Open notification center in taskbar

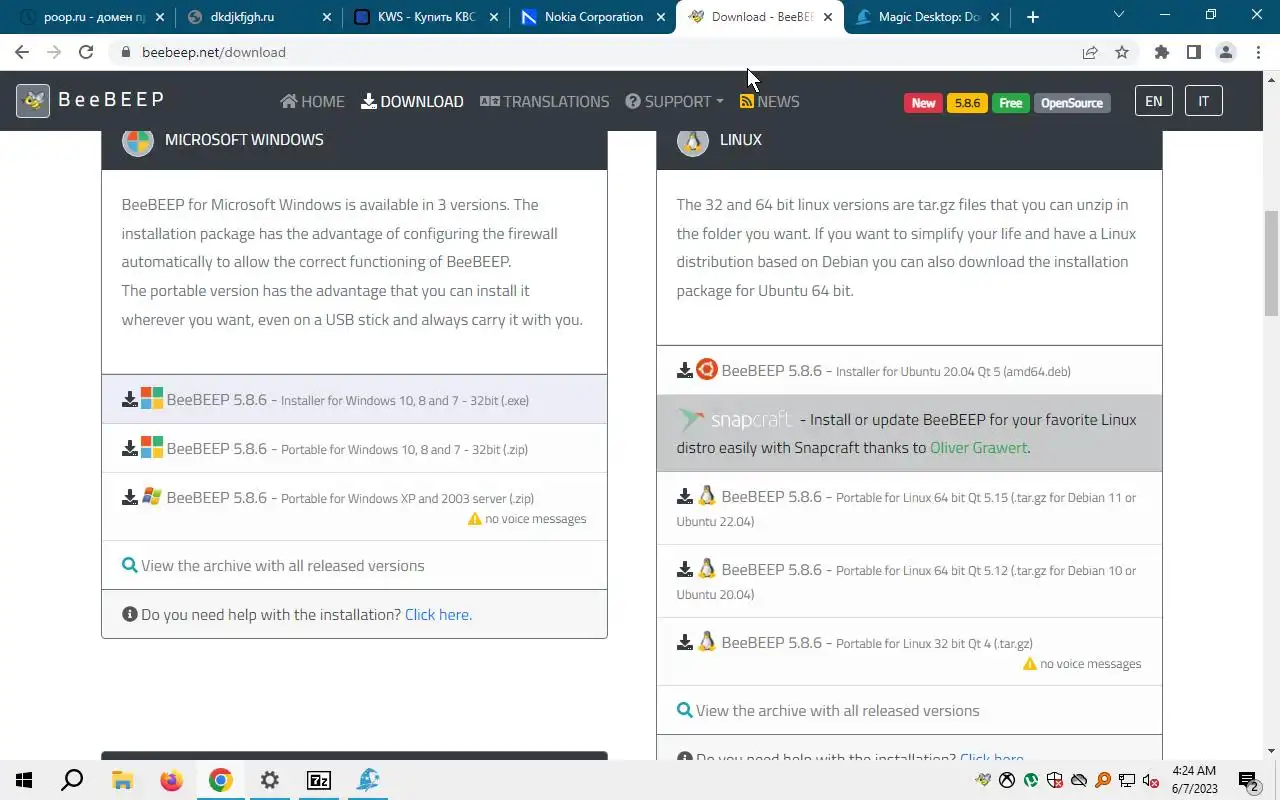(1249, 780)
